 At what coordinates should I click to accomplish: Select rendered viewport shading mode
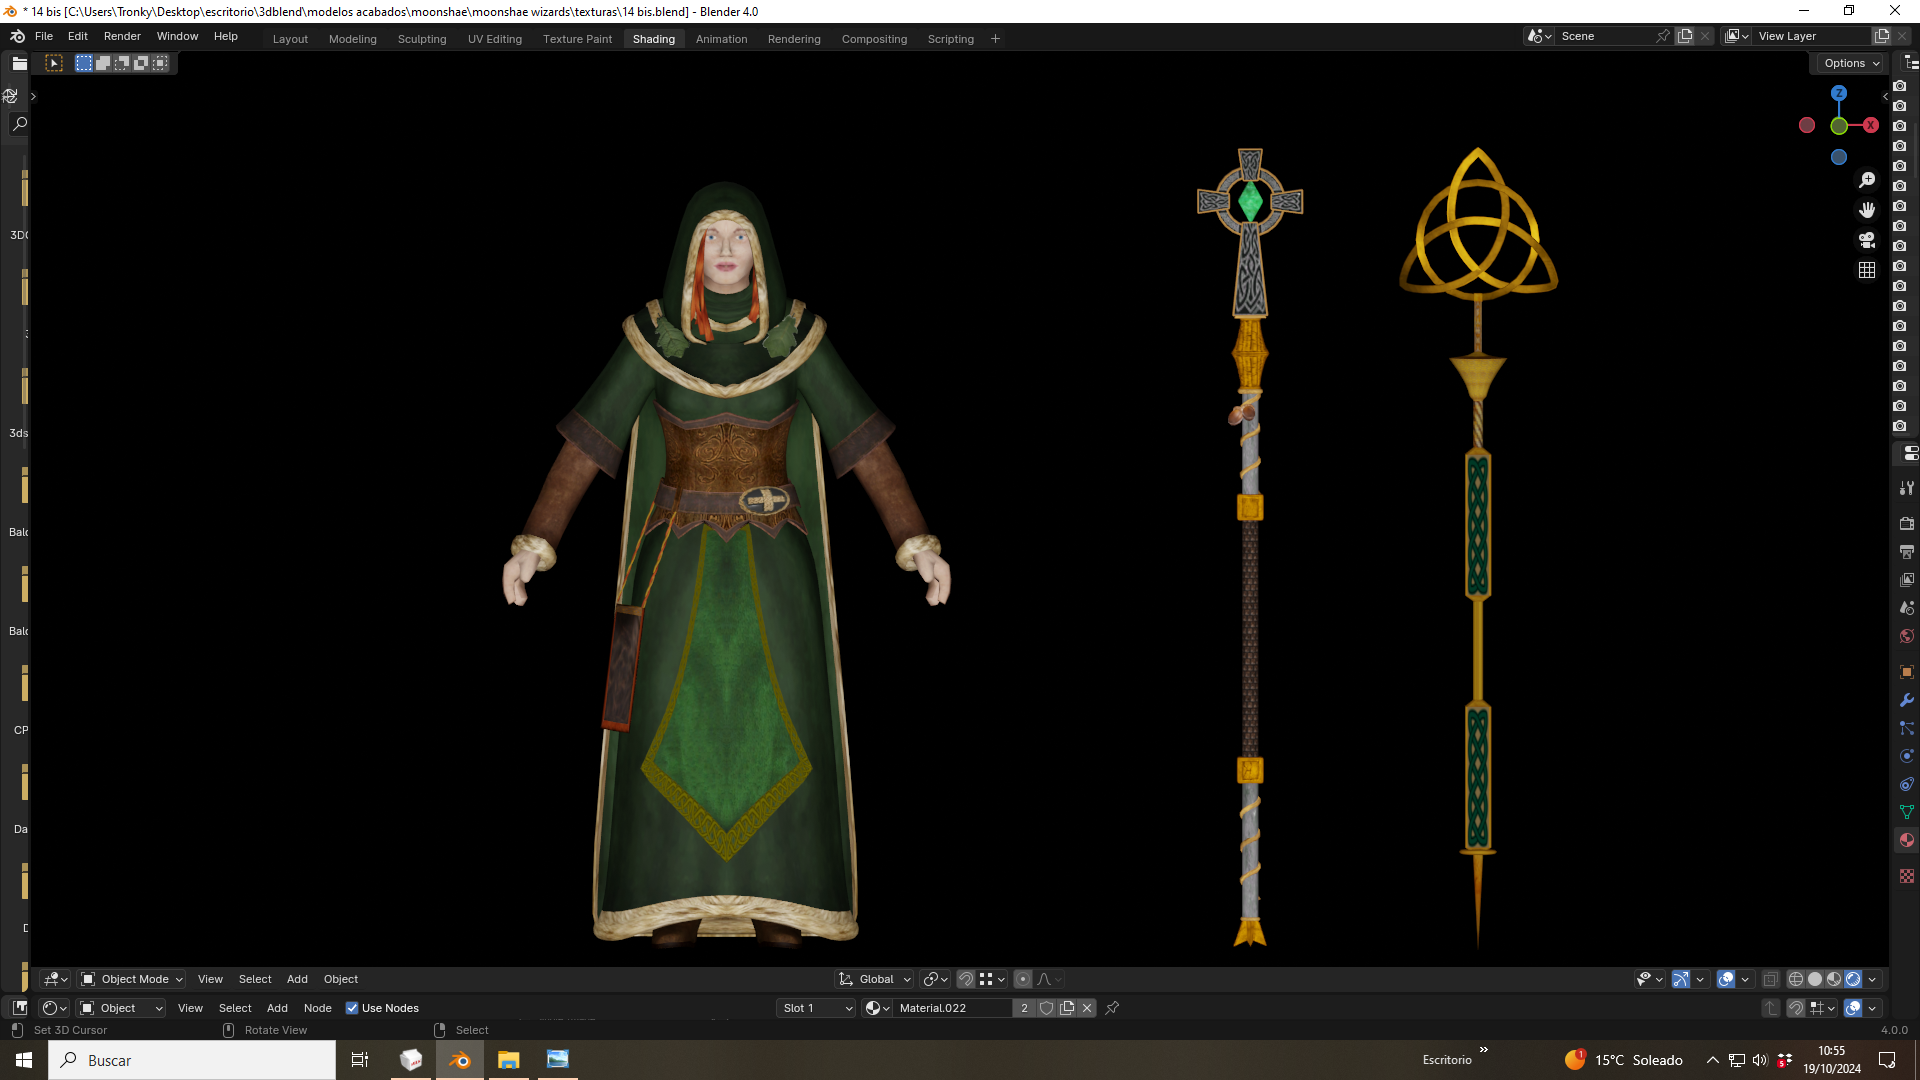tap(1853, 979)
